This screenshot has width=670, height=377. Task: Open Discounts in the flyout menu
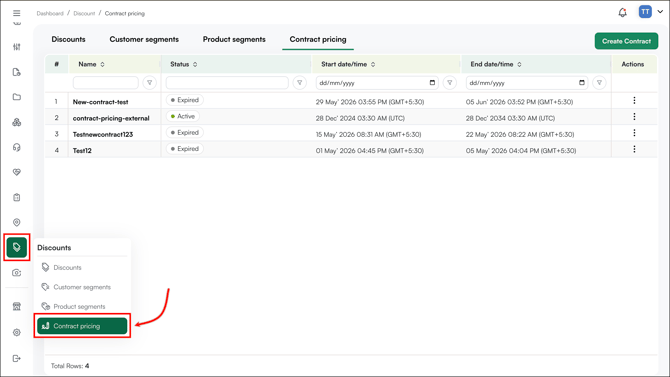(x=82, y=268)
